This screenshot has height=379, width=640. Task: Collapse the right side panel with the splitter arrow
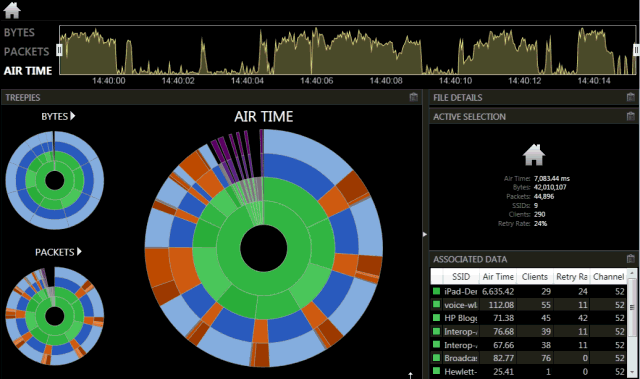tap(425, 234)
